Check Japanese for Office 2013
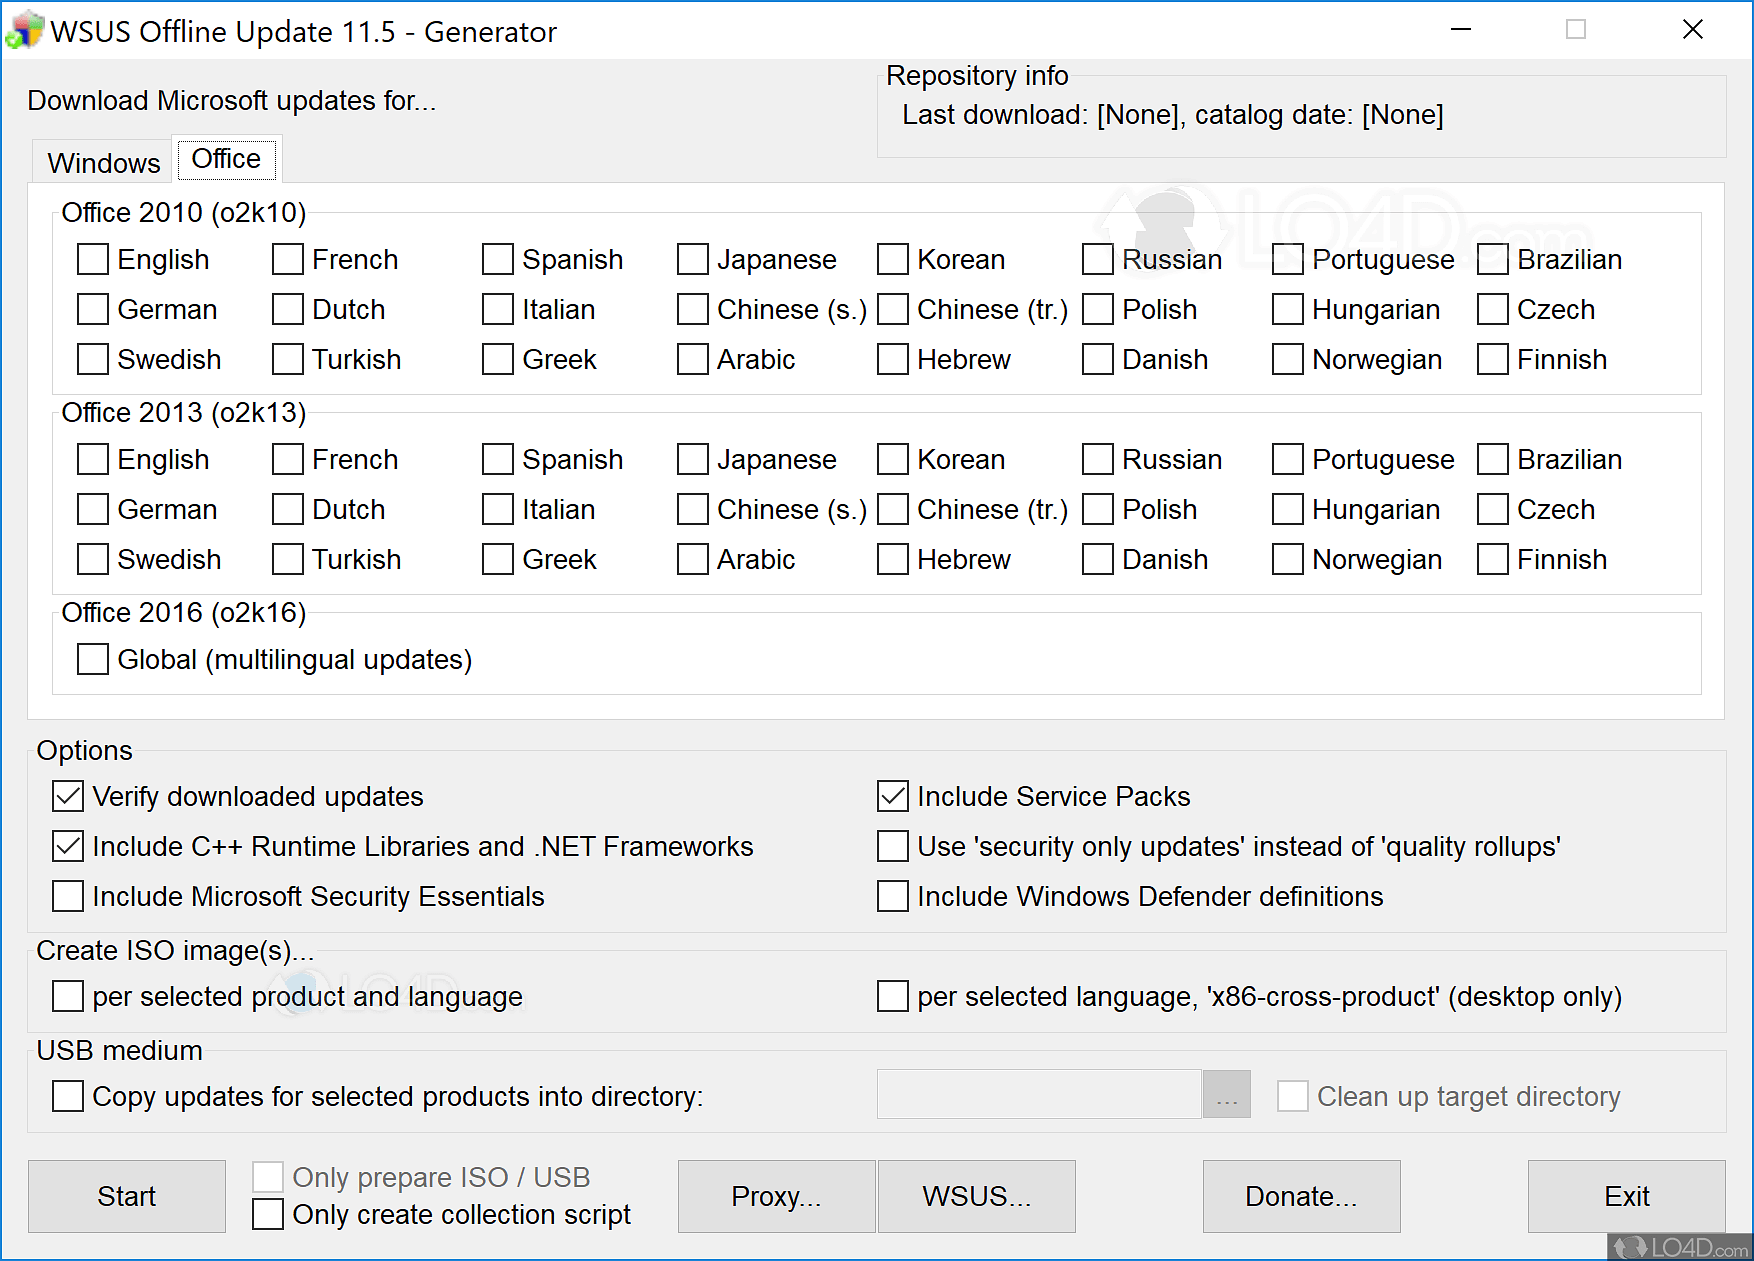 692,459
